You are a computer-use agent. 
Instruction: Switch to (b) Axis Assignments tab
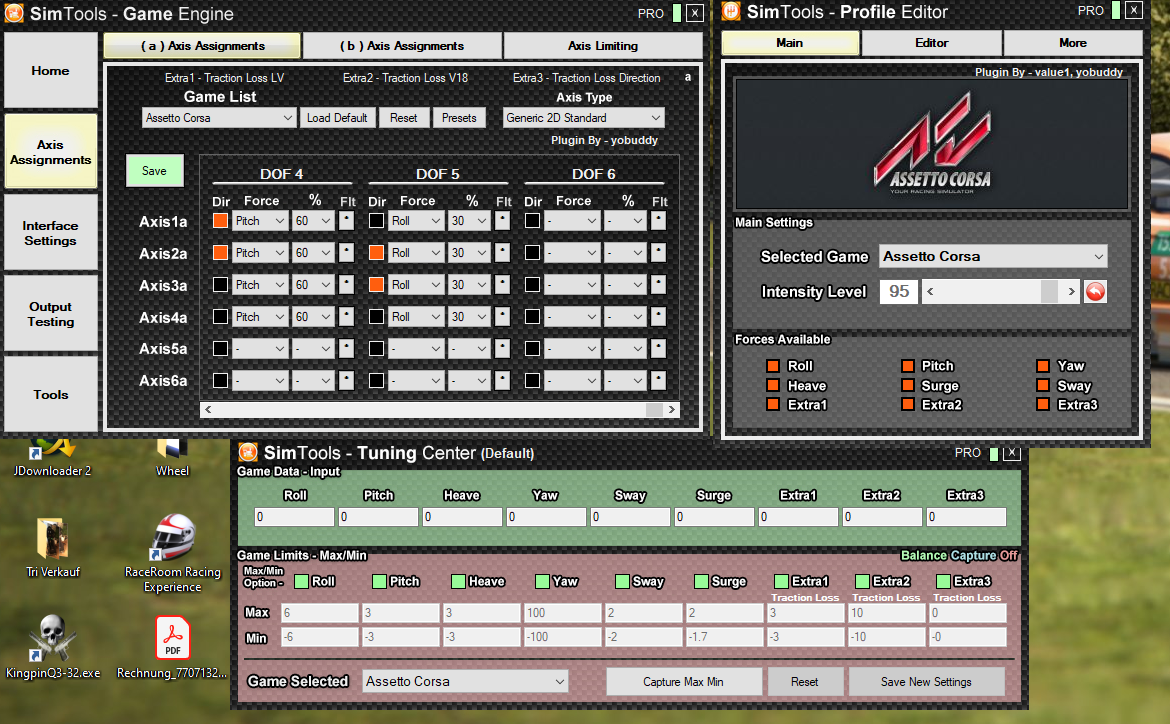click(402, 46)
